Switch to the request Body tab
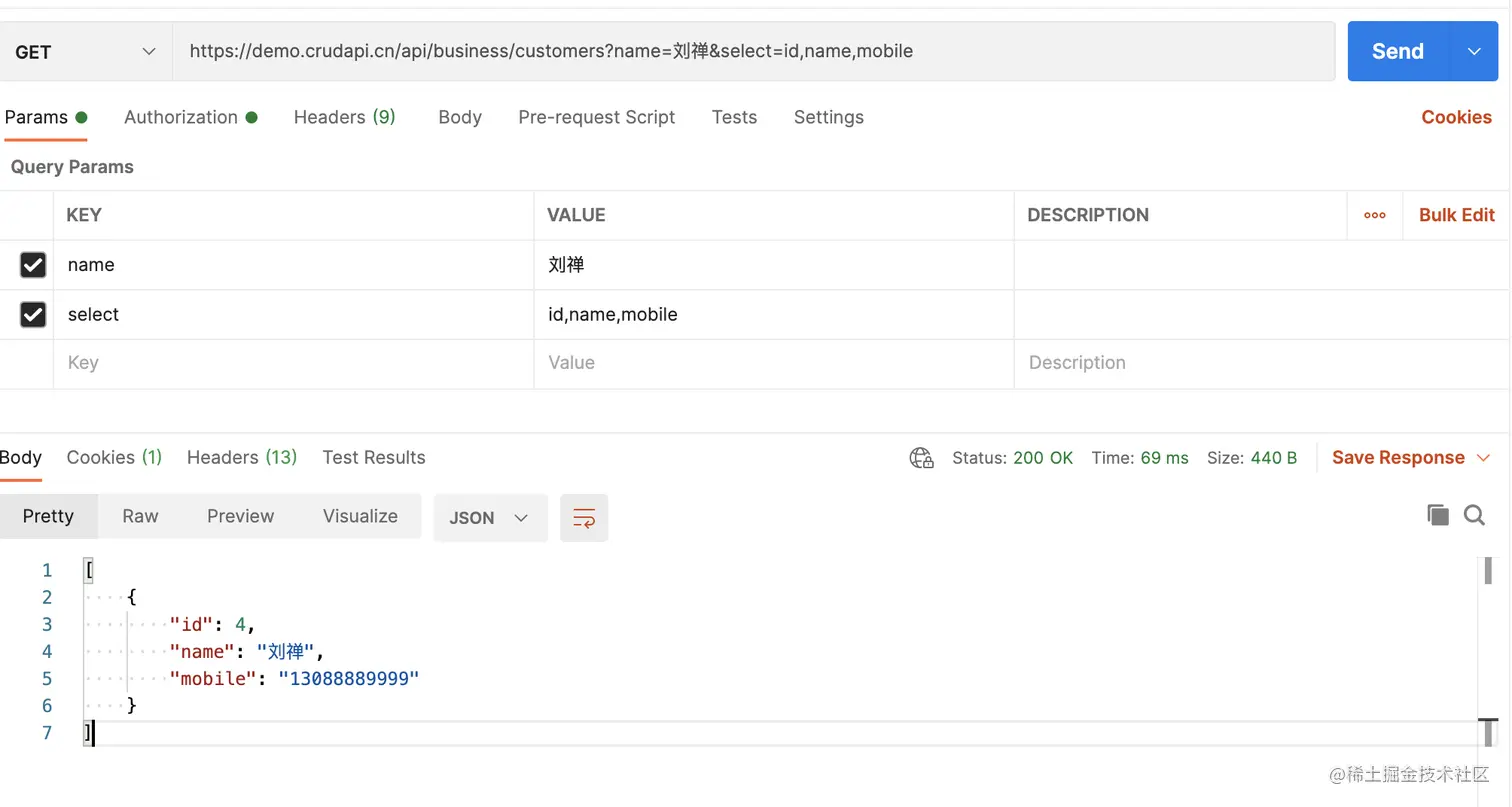This screenshot has width=1512, height=807. 460,117
